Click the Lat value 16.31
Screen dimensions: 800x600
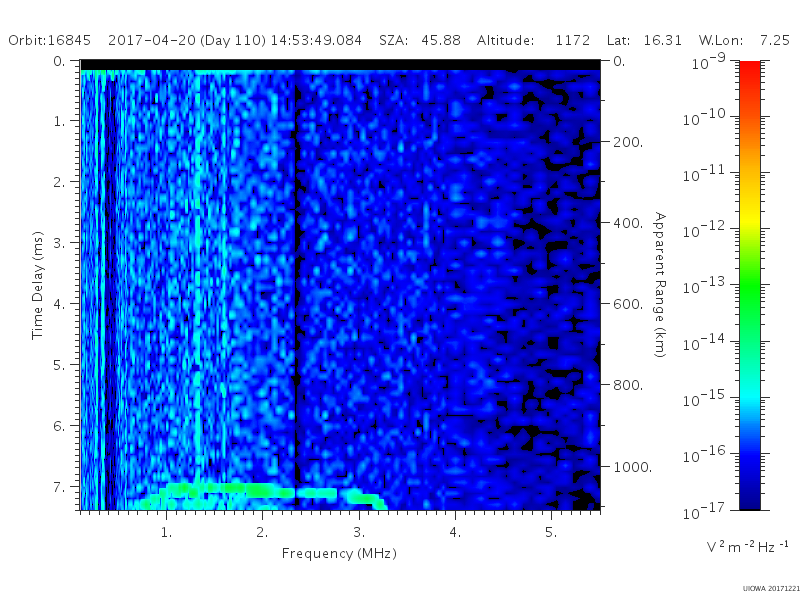[662, 40]
